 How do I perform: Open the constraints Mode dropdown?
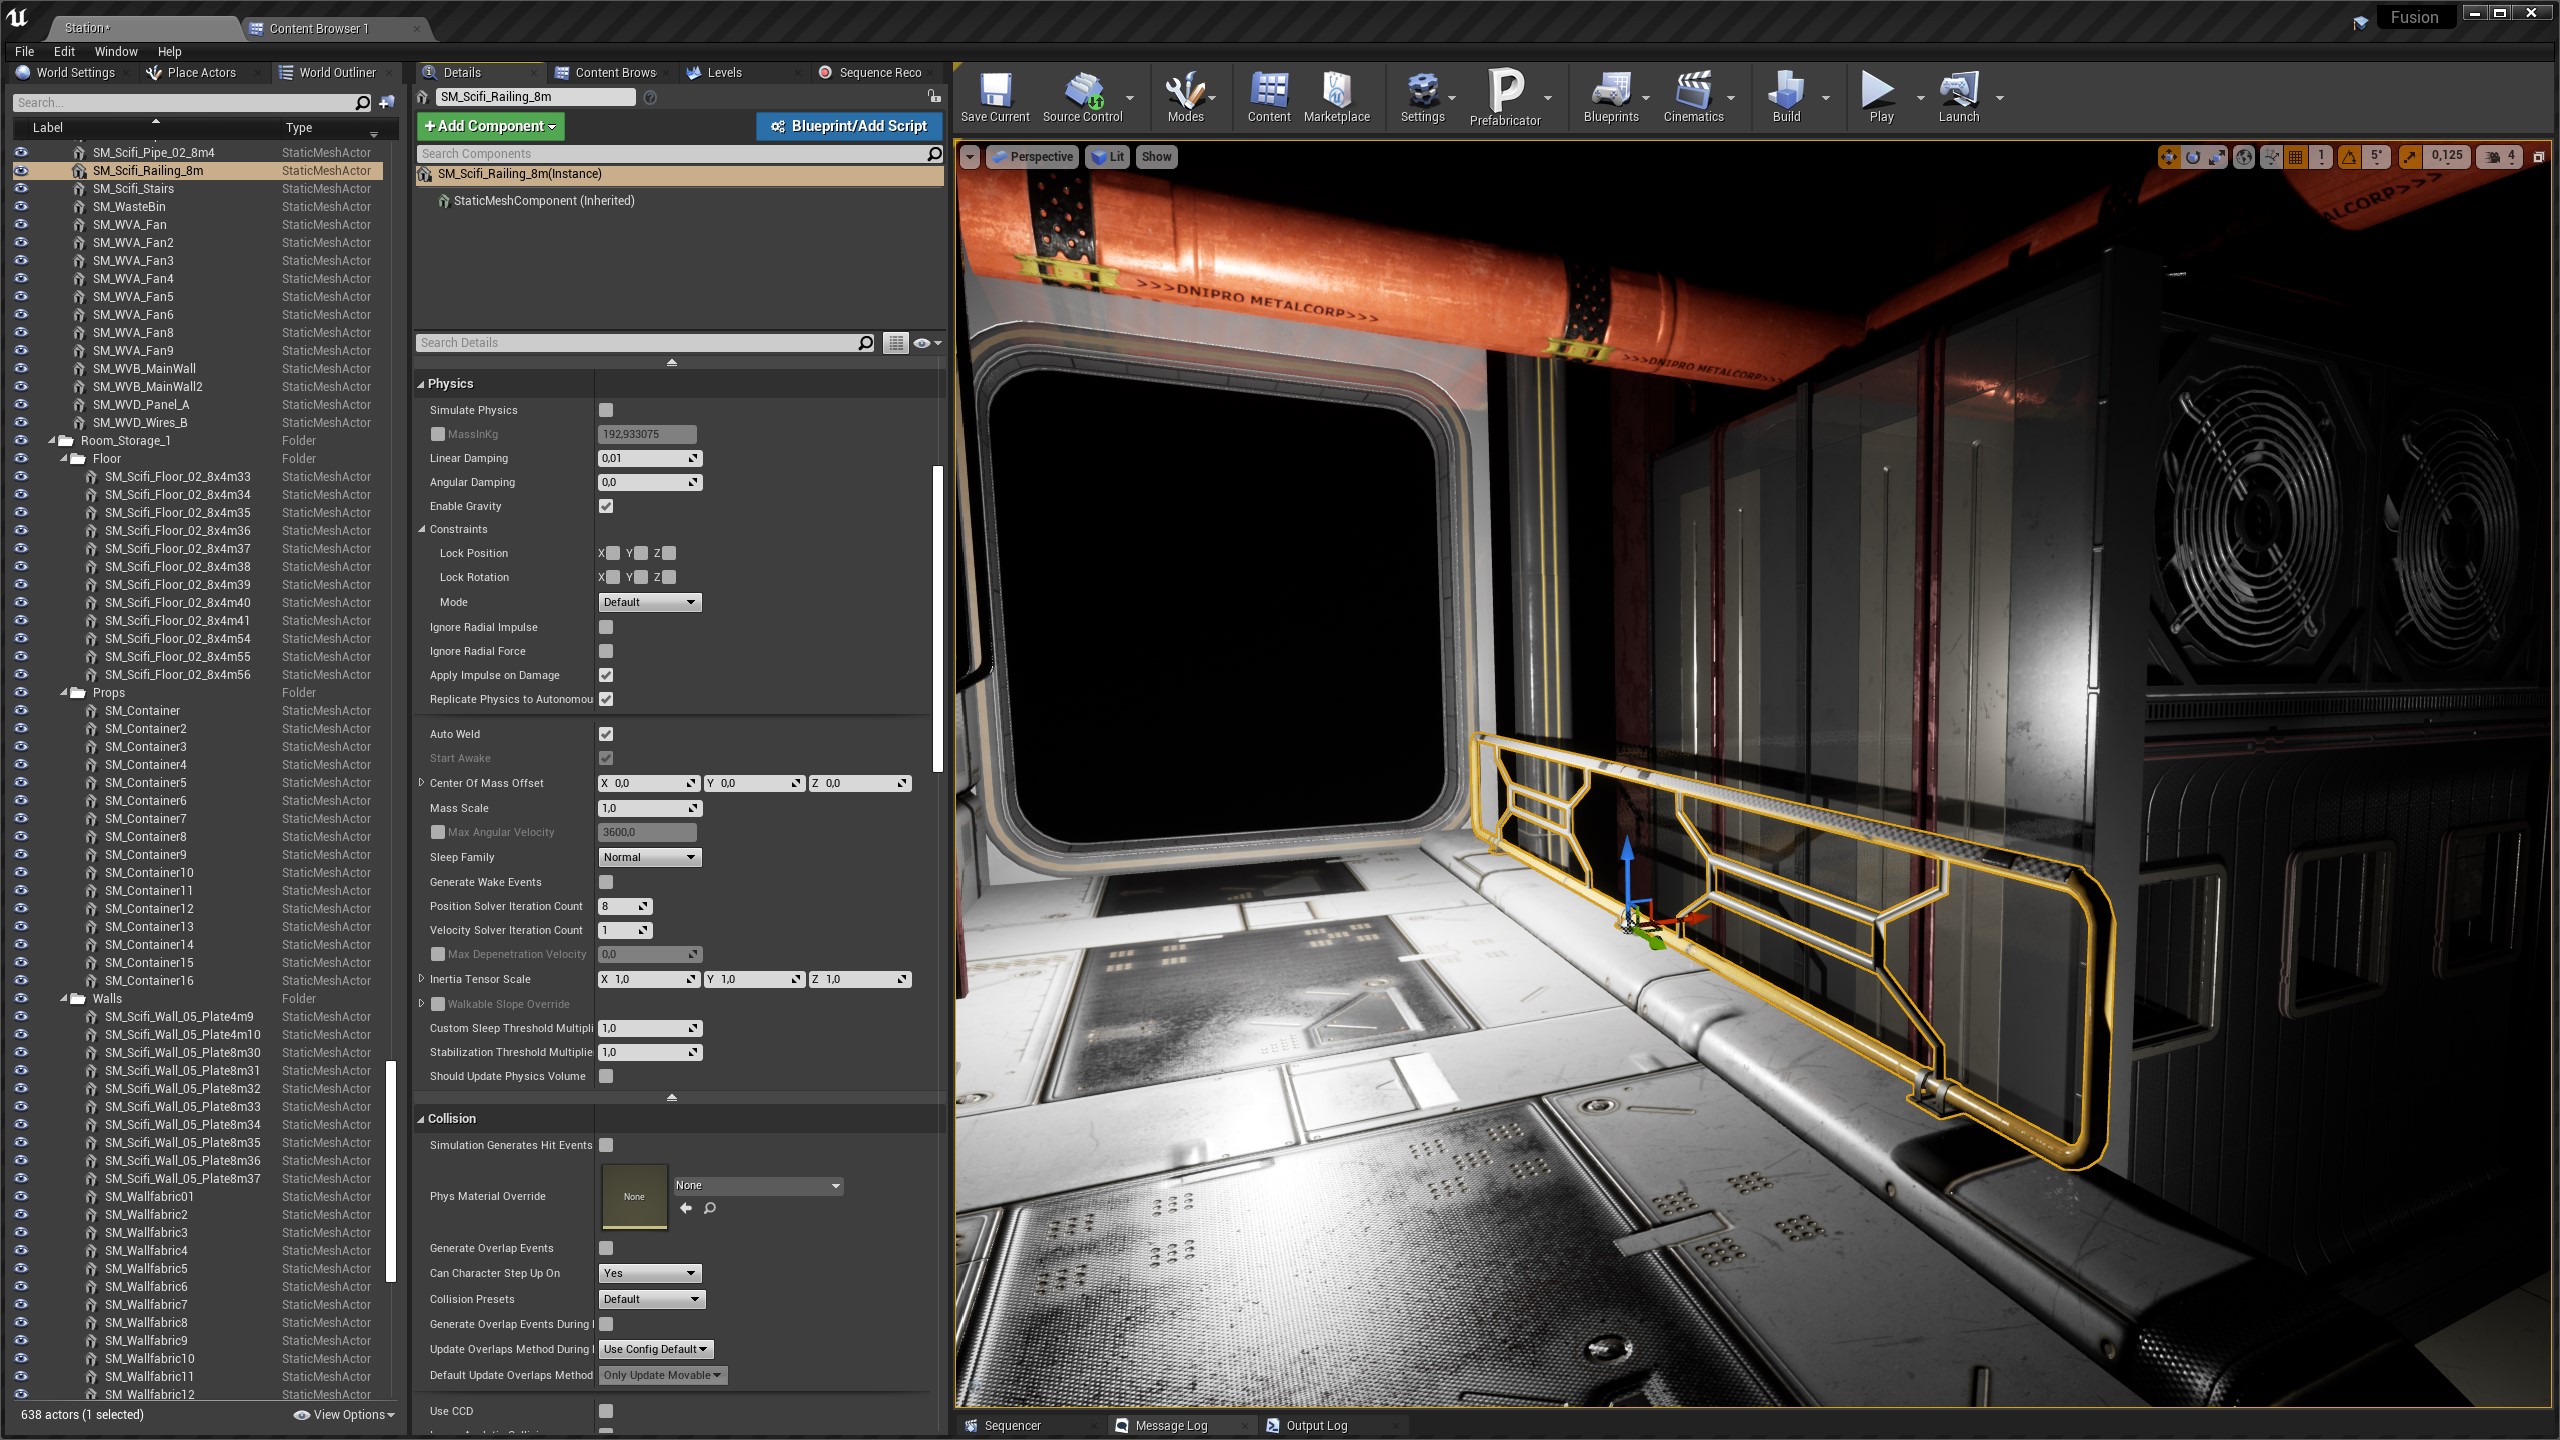[650, 602]
